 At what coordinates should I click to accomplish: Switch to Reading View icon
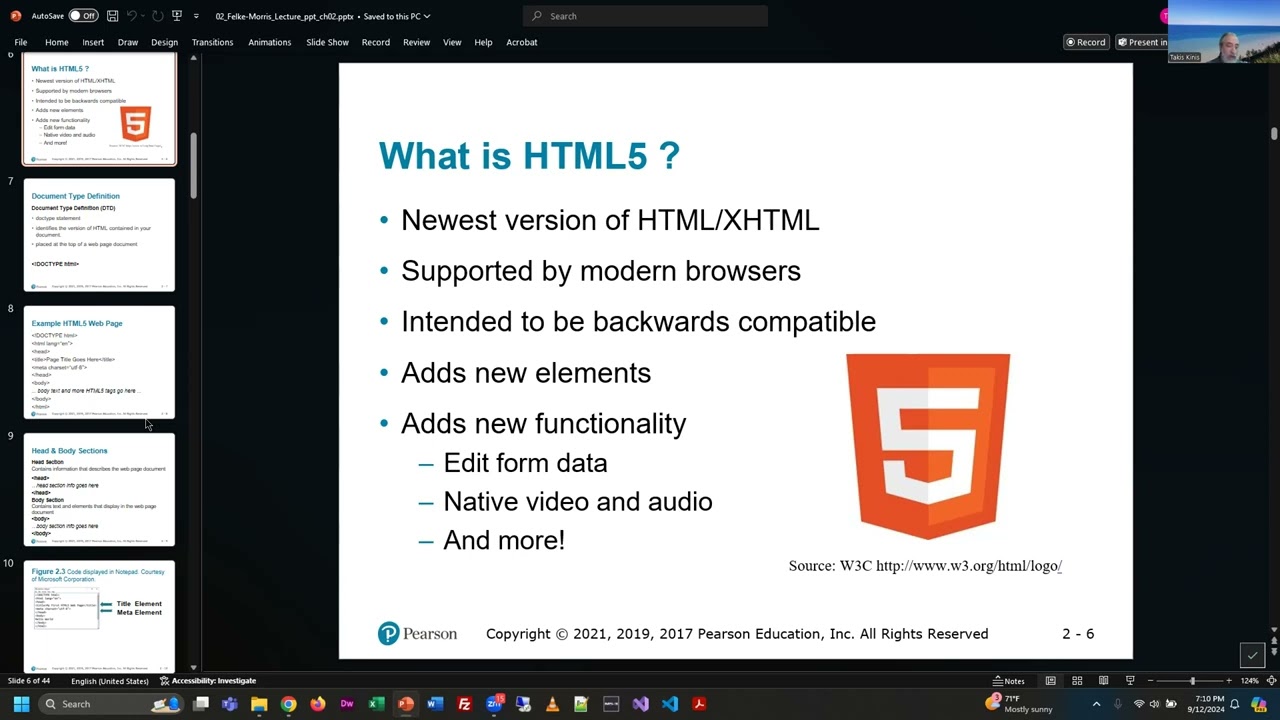tap(1103, 681)
